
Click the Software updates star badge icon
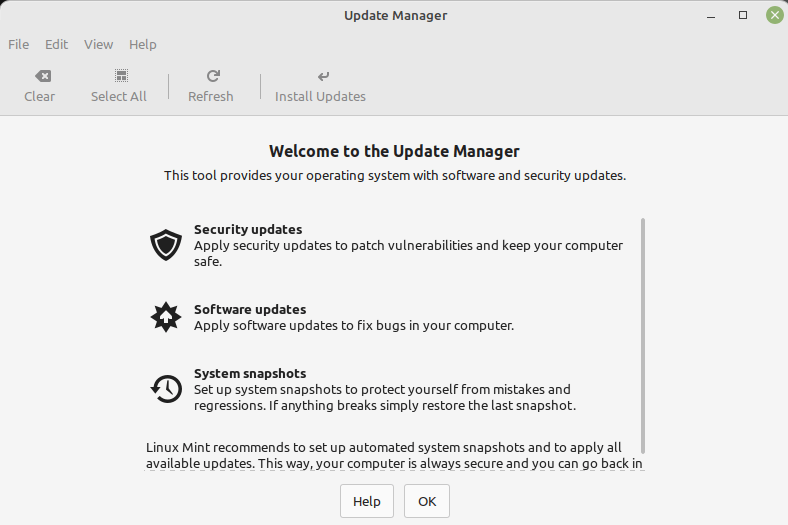coord(166,317)
